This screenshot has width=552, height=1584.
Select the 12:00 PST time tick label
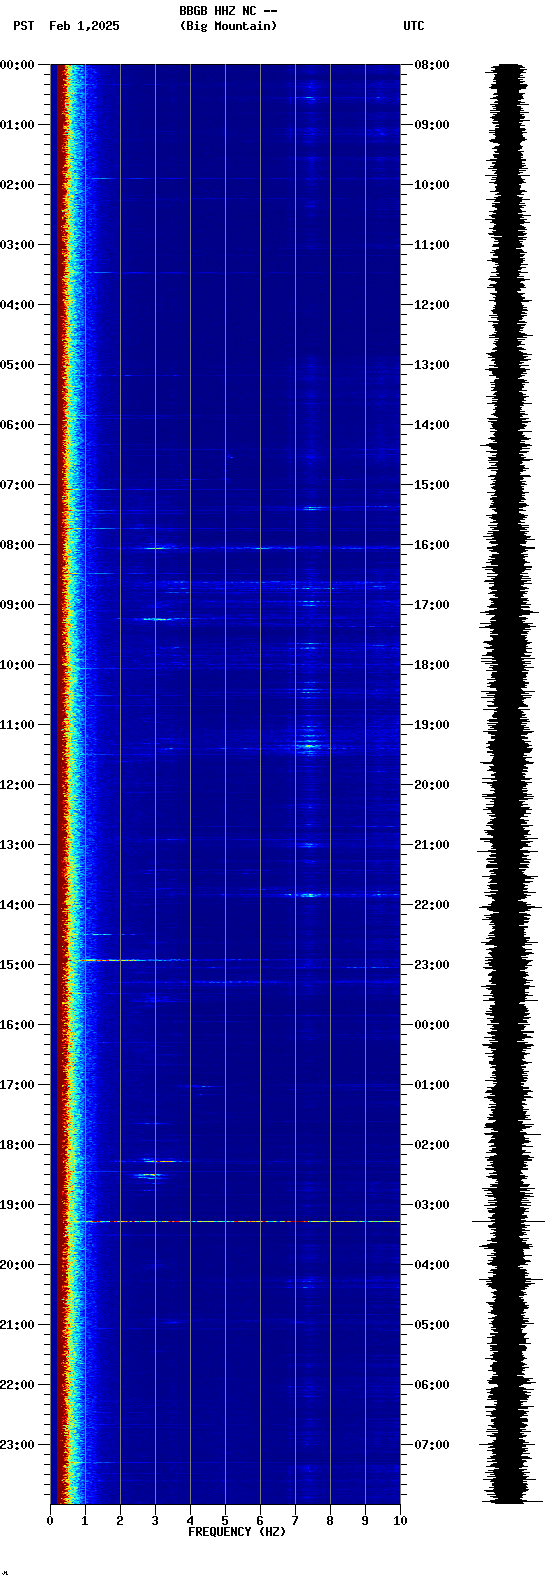[17, 785]
